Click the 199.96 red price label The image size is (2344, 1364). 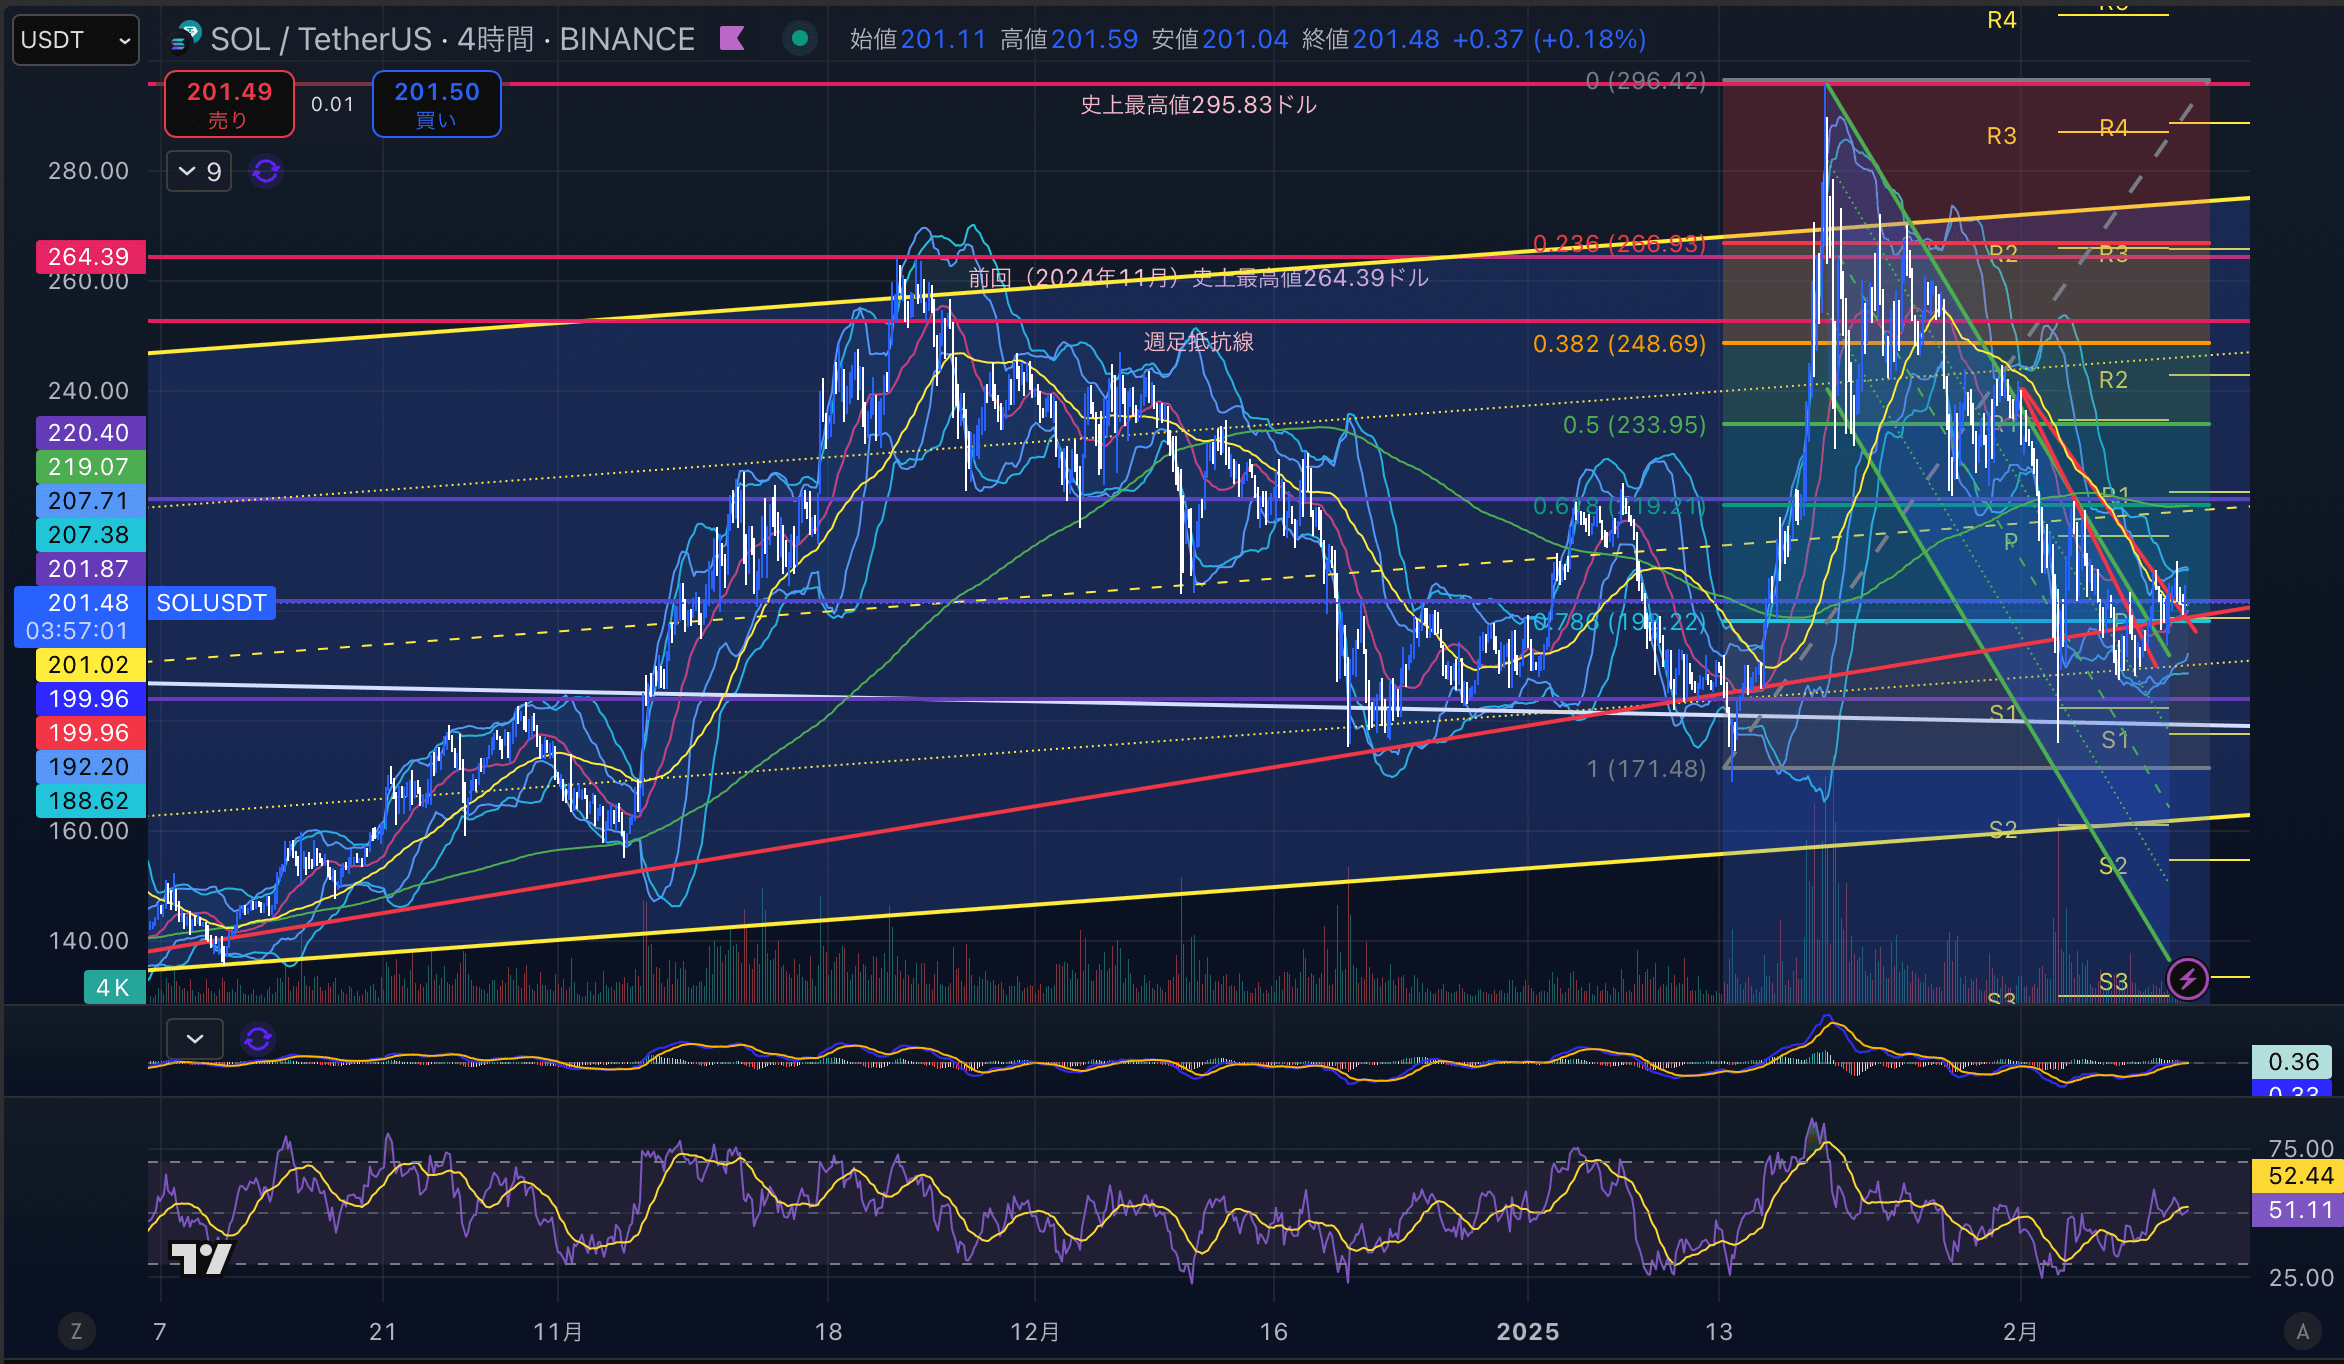90,733
